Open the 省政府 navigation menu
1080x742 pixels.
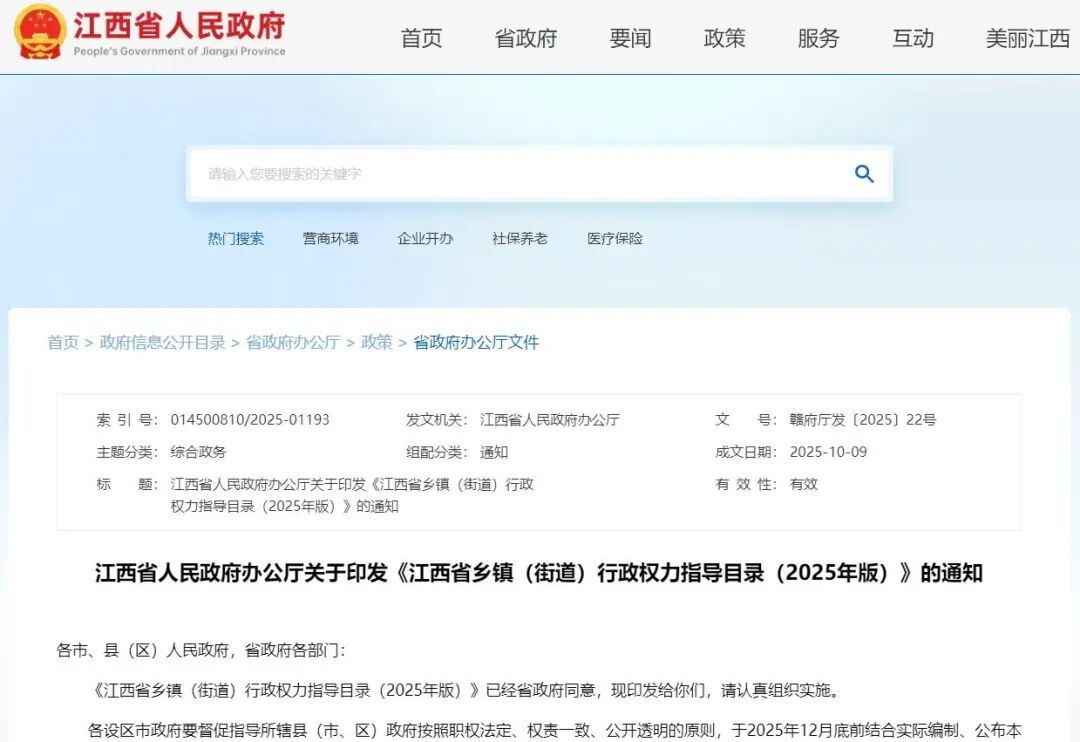[x=524, y=38]
